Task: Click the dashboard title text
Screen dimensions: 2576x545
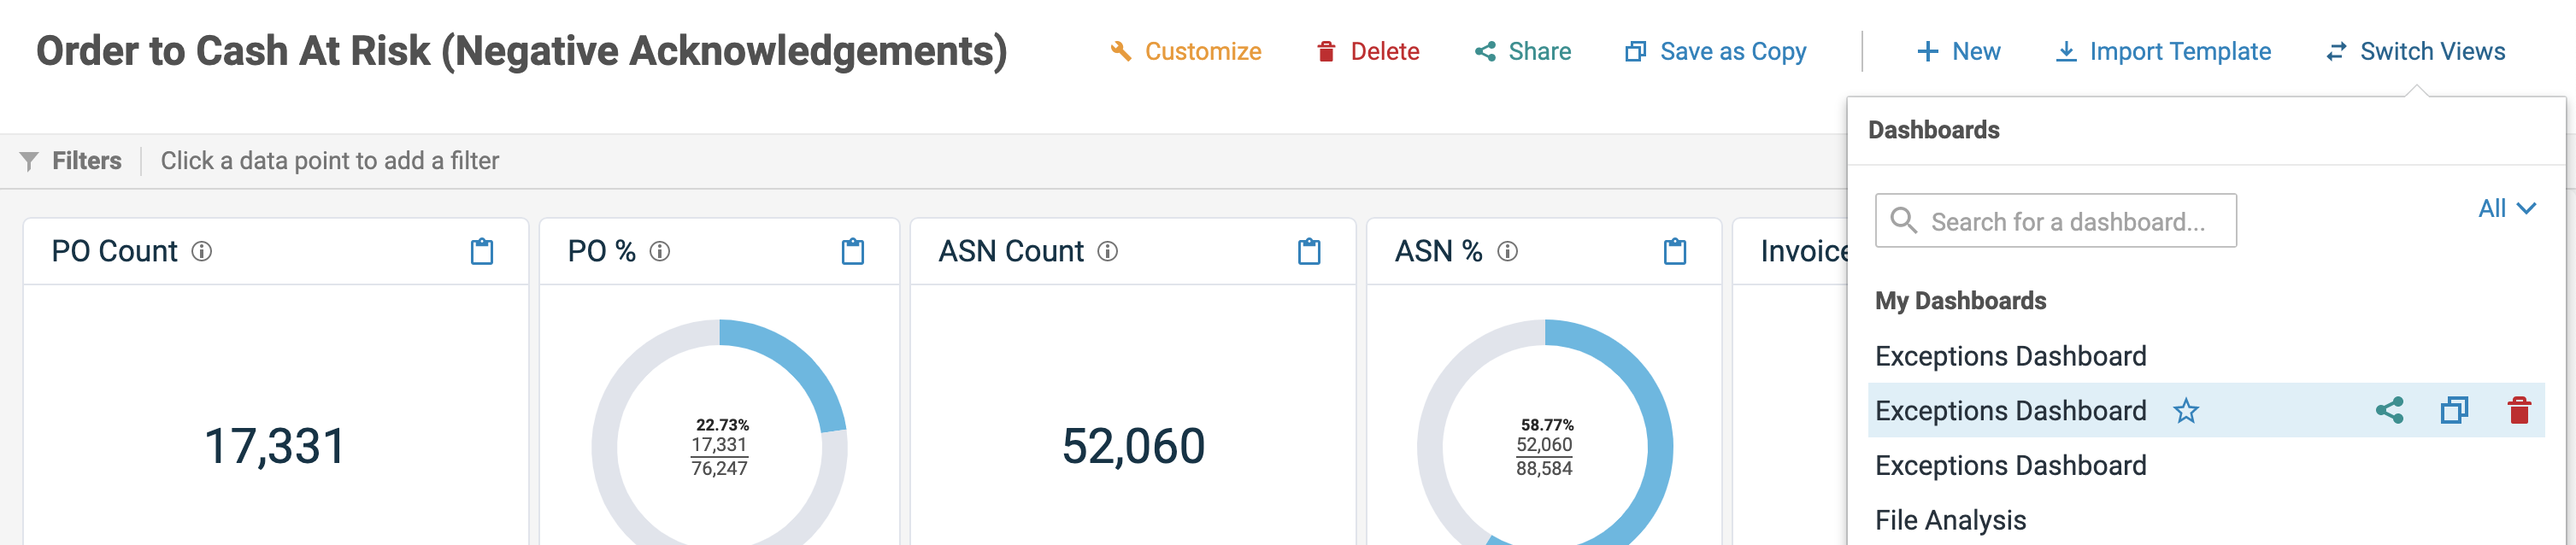Action: (x=522, y=51)
